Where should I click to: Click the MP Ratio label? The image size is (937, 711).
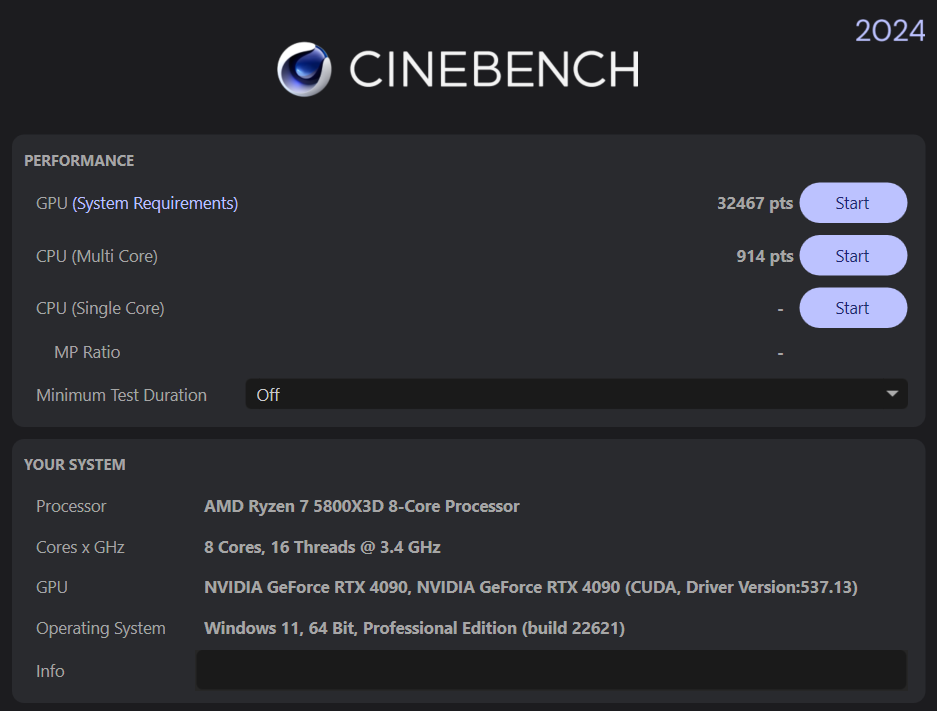click(x=87, y=353)
